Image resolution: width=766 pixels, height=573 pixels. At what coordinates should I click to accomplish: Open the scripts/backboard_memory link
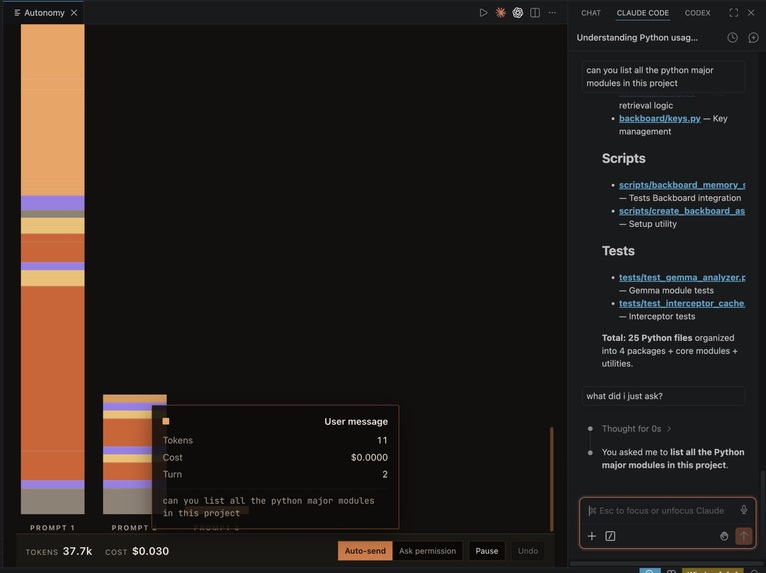point(682,185)
